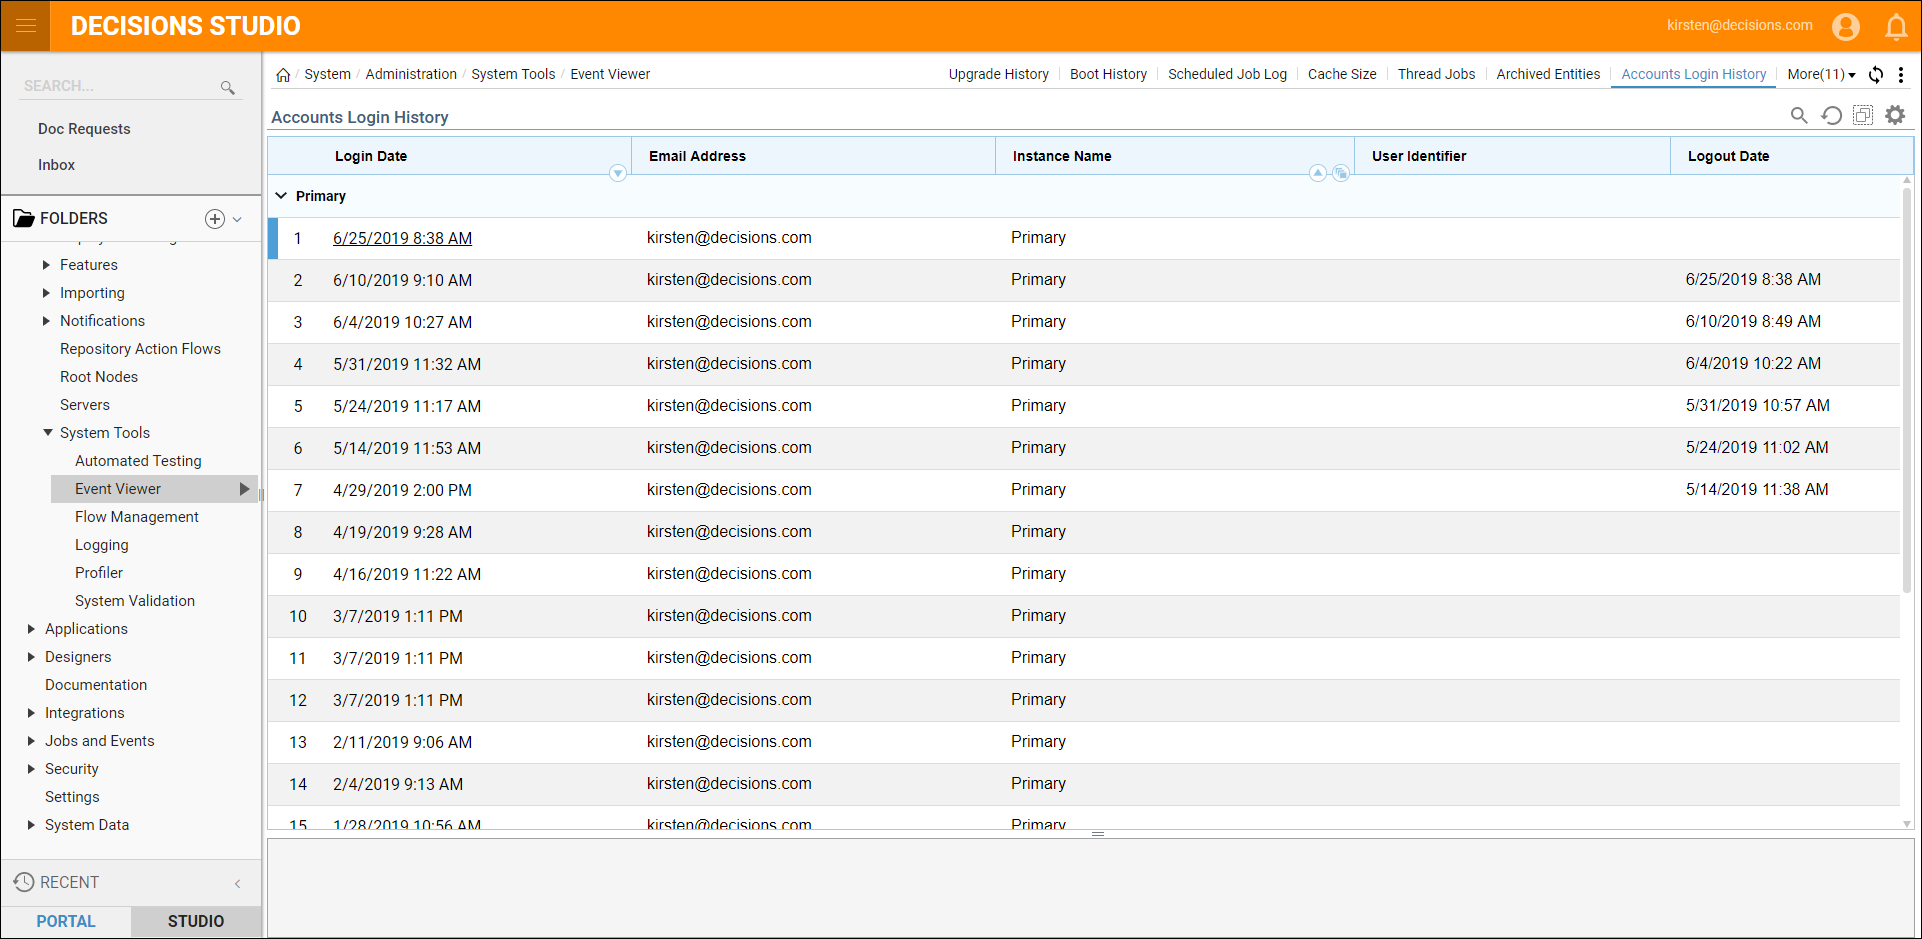Select row with login 4/29/2019 2:00 PM
The height and width of the screenshot is (939, 1922).
coord(1084,491)
